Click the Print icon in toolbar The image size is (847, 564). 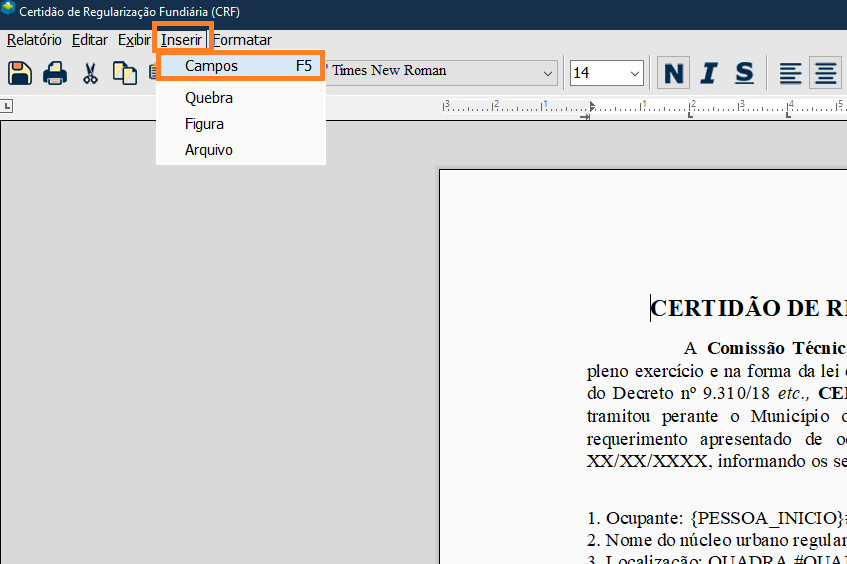click(x=54, y=73)
